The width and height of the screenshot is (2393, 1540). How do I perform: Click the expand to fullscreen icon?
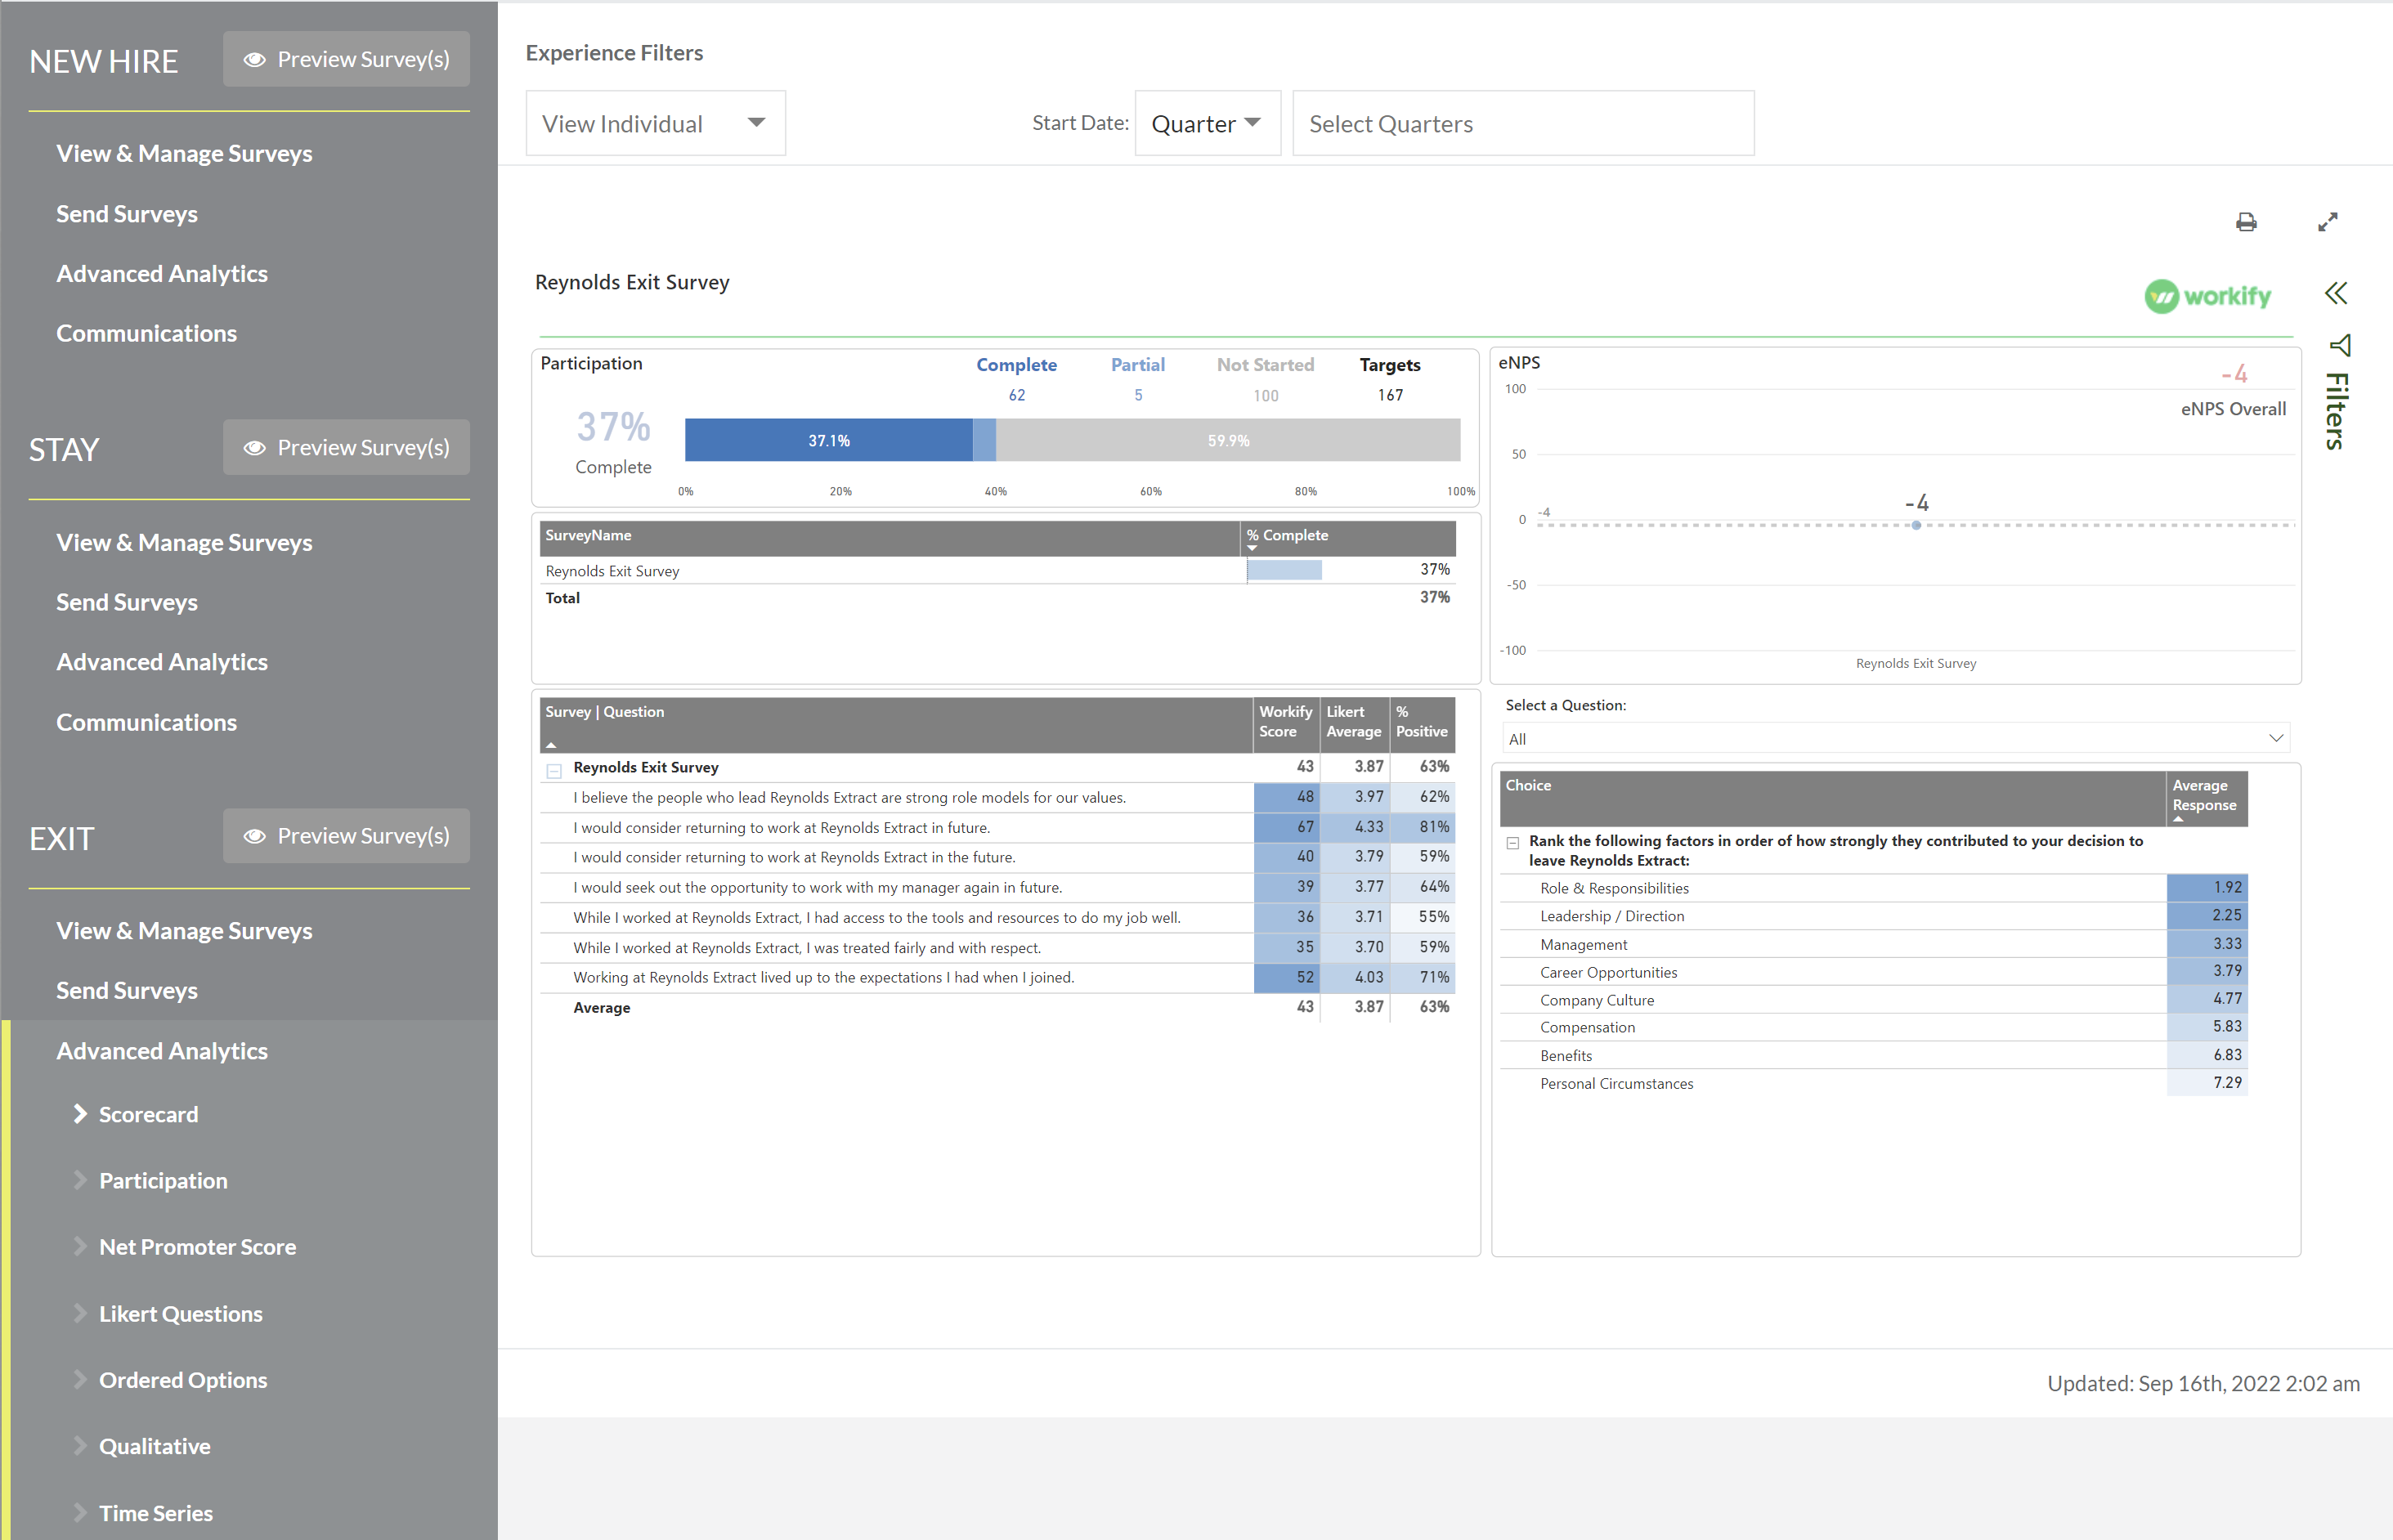(x=2328, y=222)
